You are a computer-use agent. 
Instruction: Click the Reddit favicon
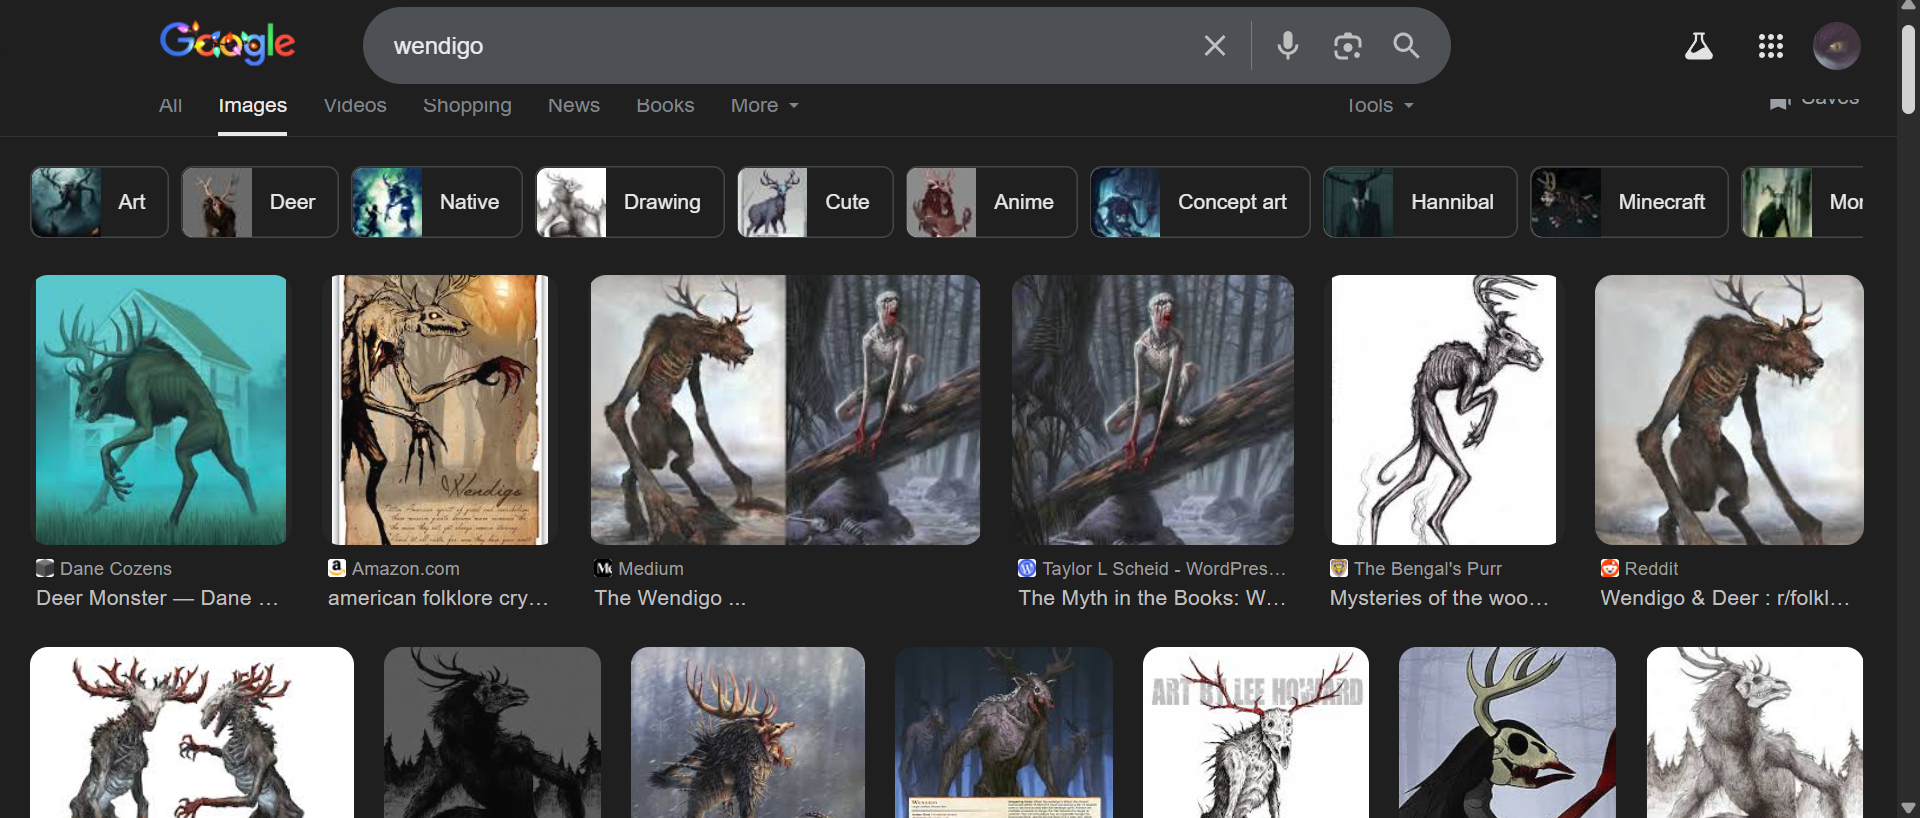click(1610, 568)
